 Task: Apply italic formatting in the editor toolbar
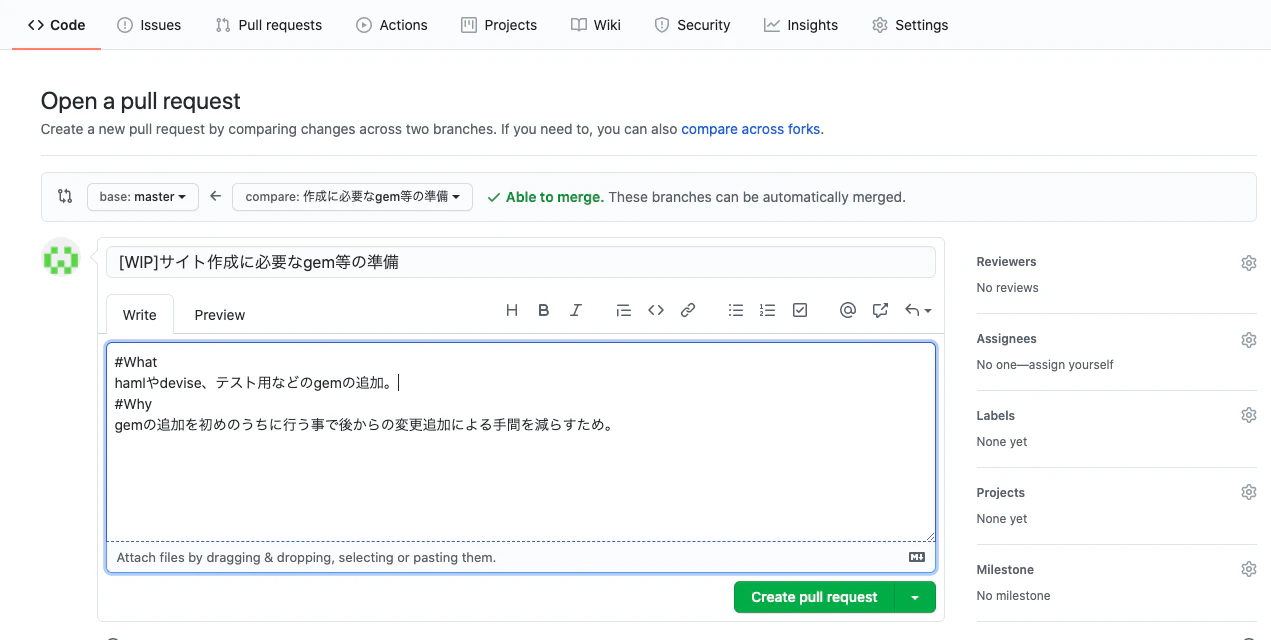coord(576,310)
